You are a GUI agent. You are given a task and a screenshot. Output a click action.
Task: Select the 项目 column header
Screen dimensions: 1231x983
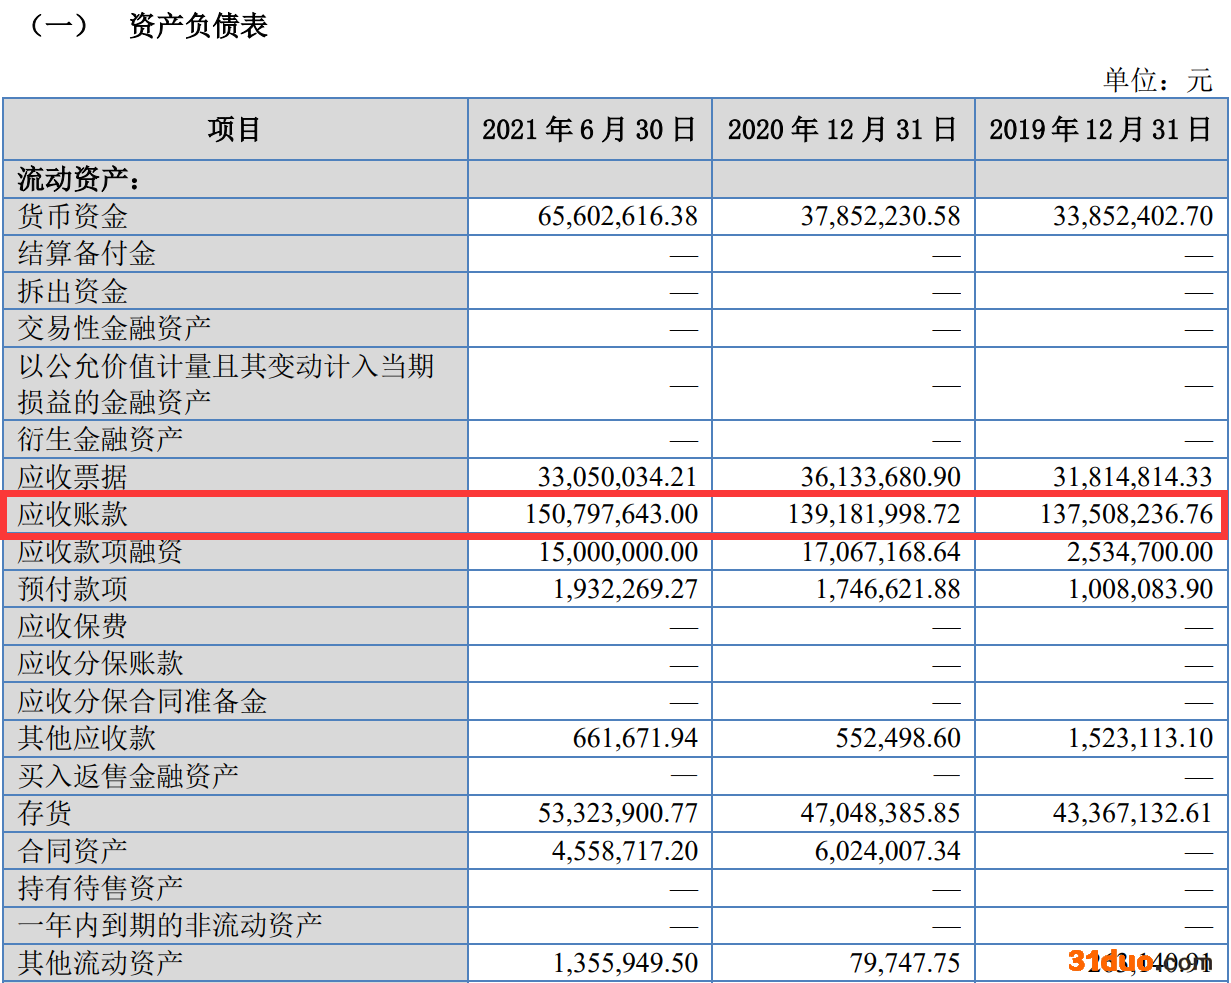[235, 129]
